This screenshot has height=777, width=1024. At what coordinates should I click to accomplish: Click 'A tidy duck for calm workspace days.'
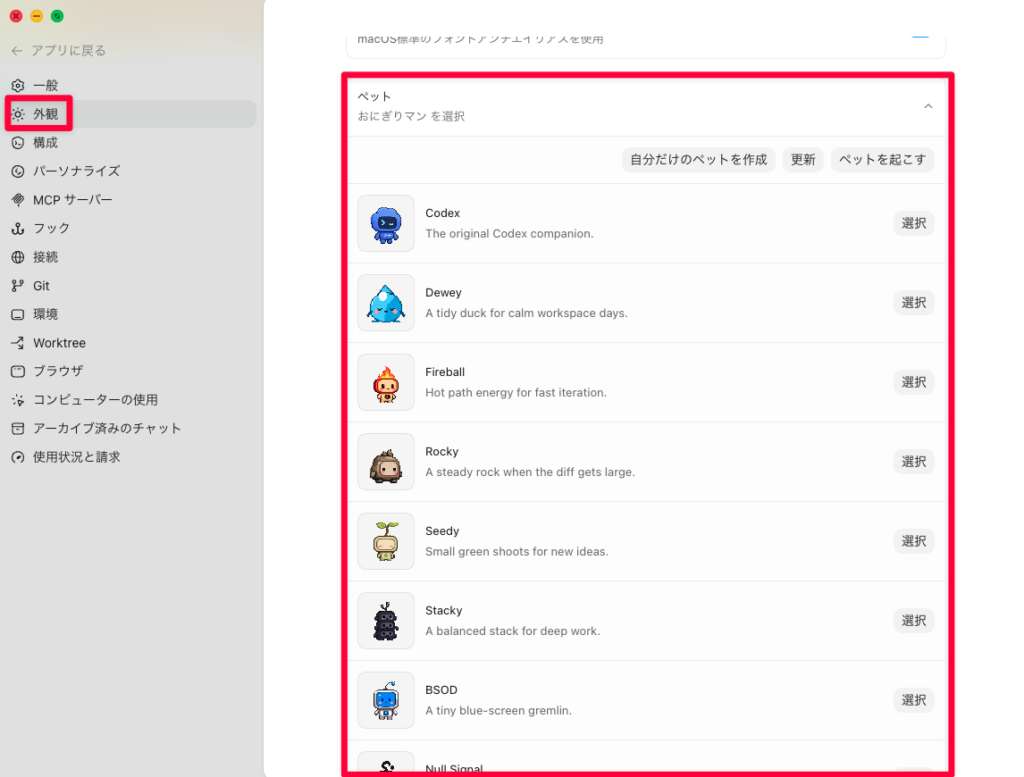click(x=526, y=313)
